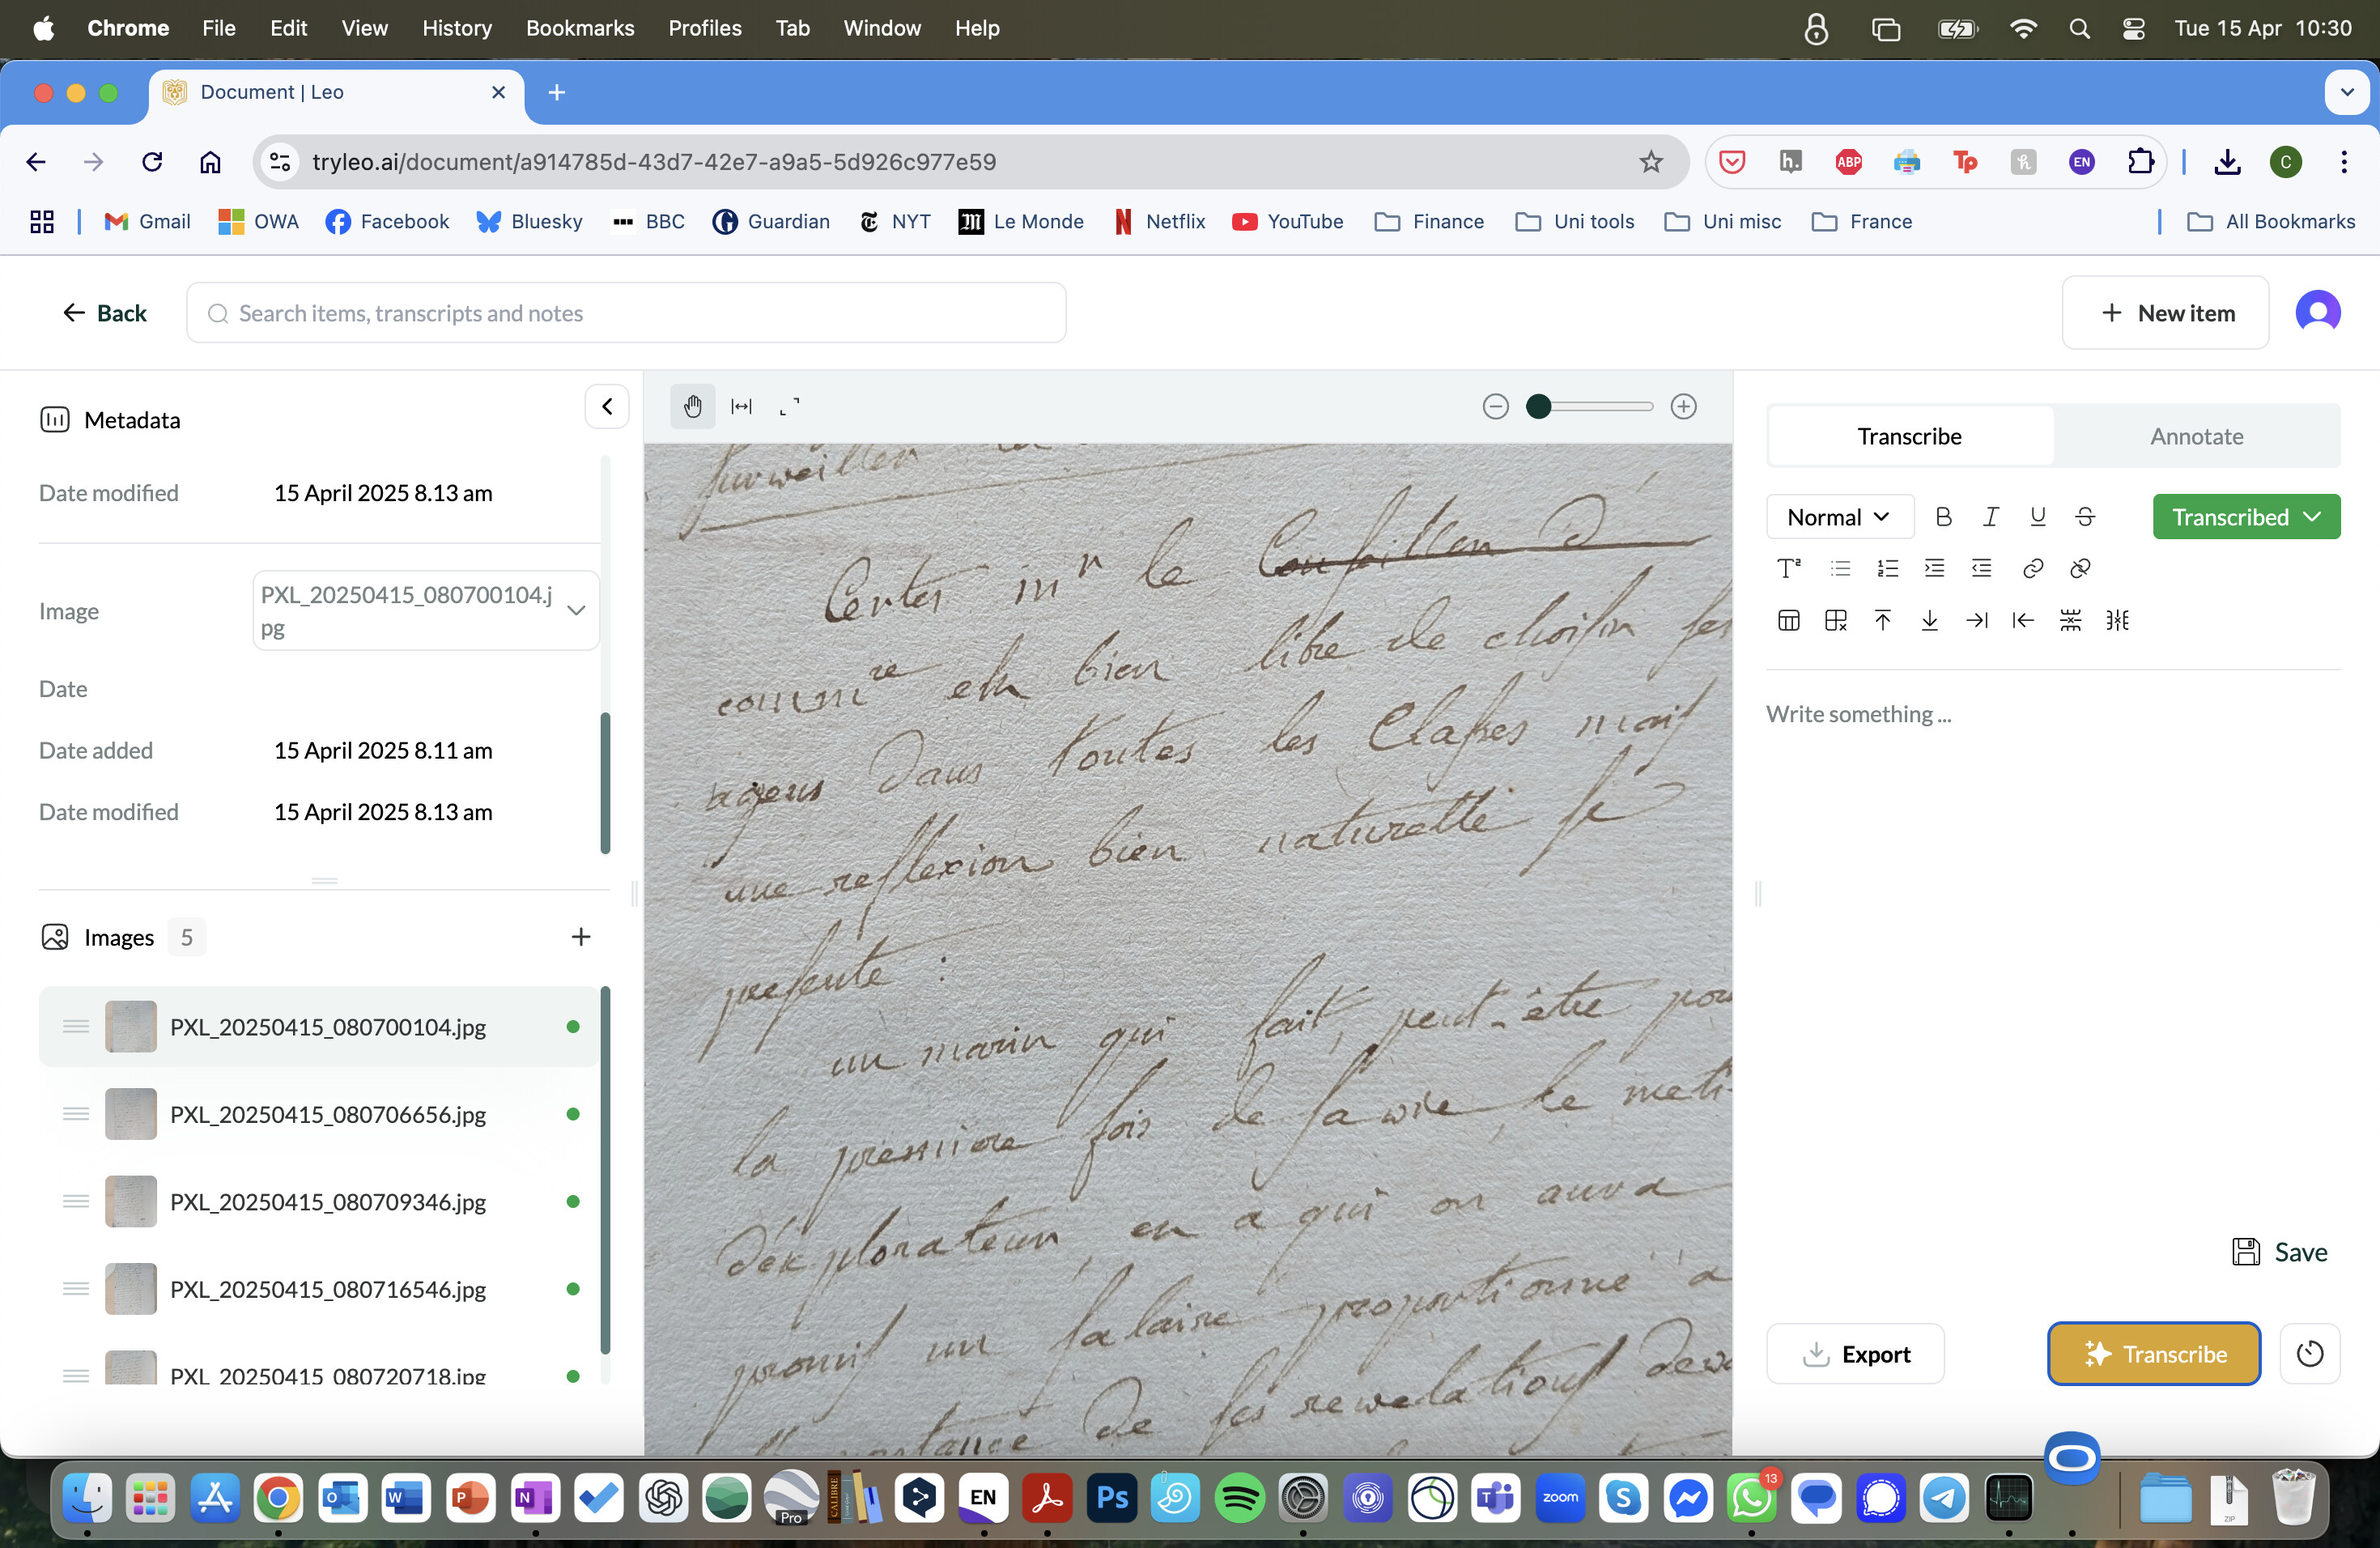The image size is (2380, 1548).
Task: Expand the Image filename dropdown
Action: (575, 610)
